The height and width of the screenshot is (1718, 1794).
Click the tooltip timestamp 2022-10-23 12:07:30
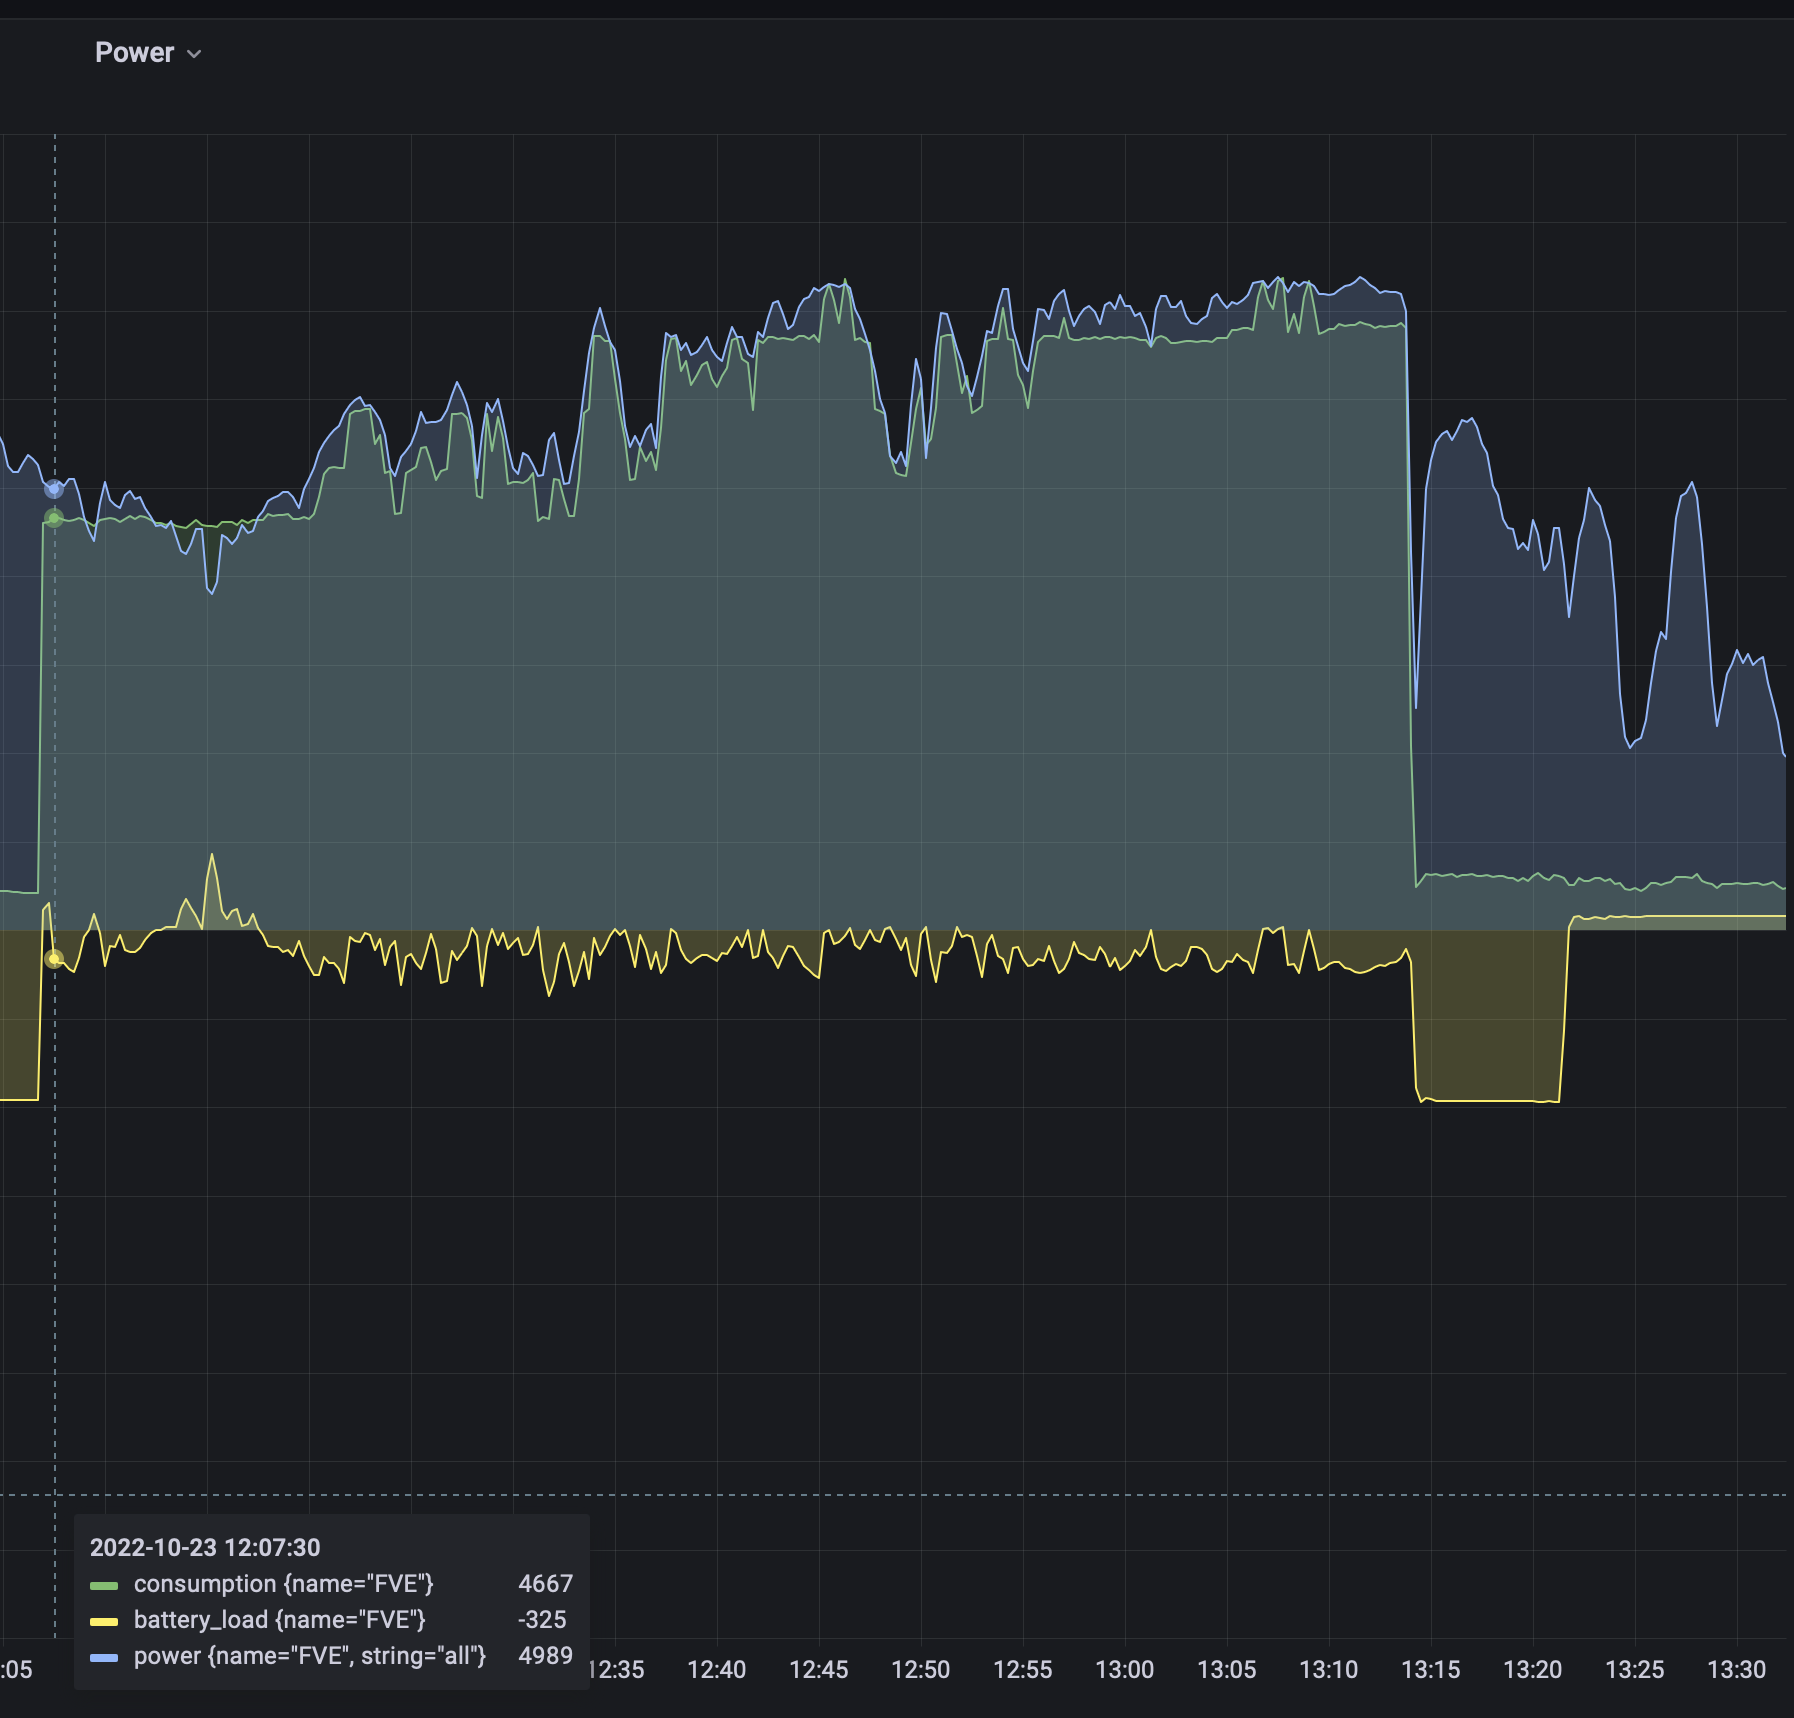click(205, 1548)
